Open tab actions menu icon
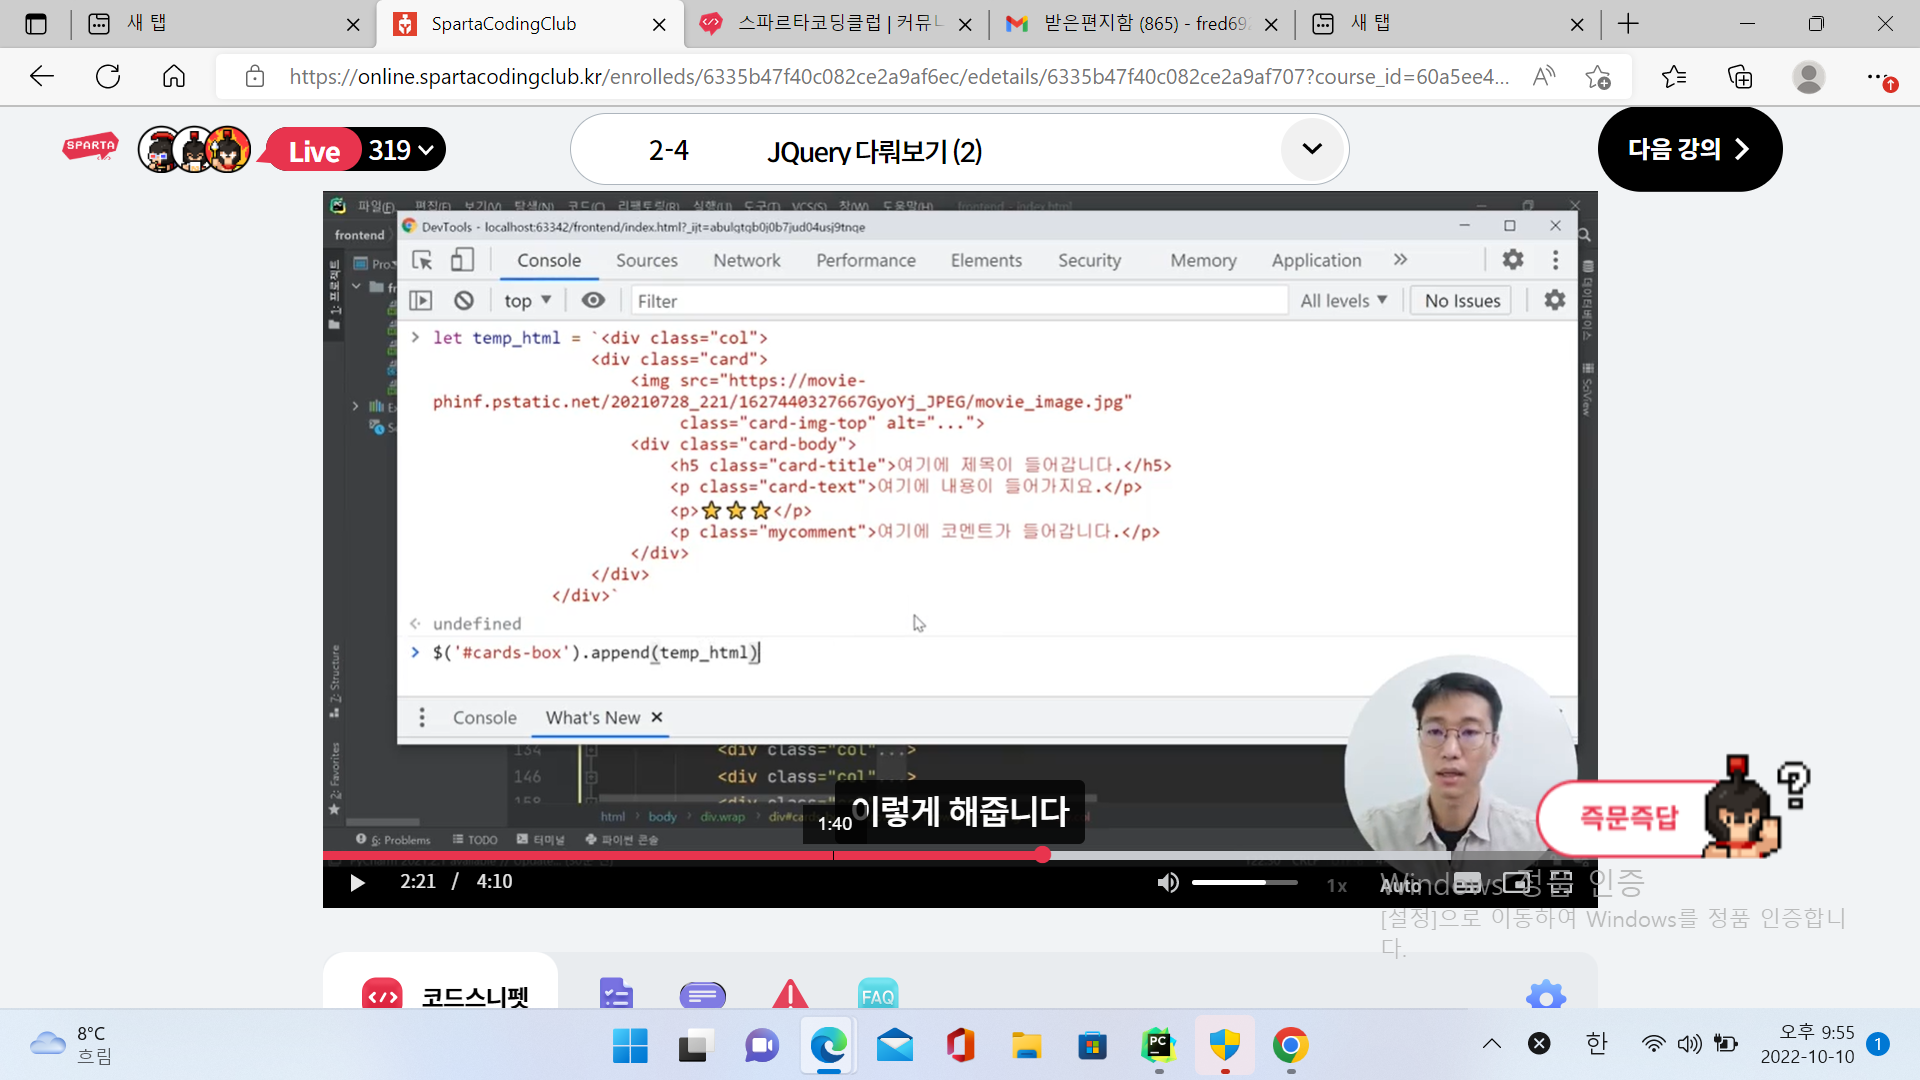This screenshot has height=1080, width=1920. (36, 24)
